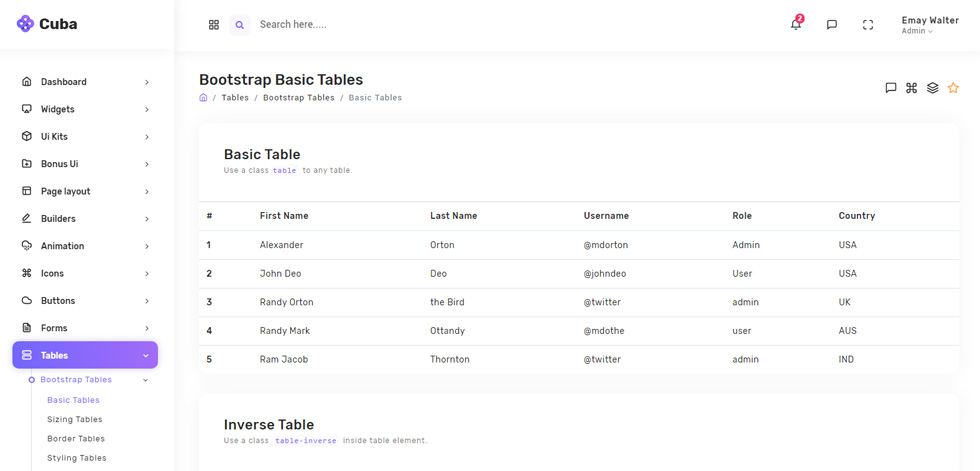980x471 pixels.
Task: Click the breadcrumb home icon
Action: click(x=203, y=97)
